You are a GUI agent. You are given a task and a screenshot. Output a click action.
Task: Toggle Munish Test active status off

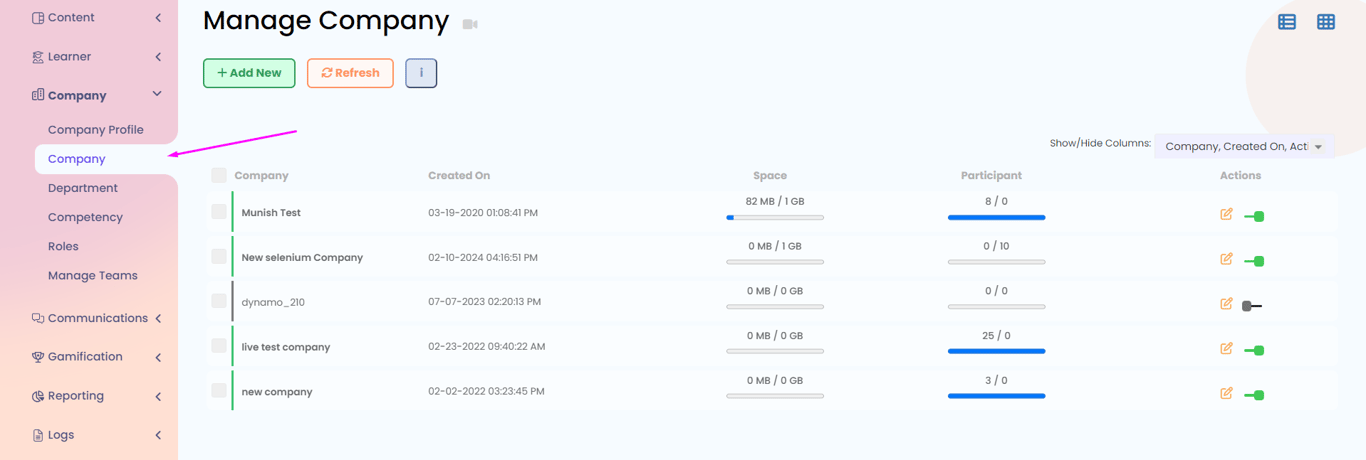(x=1254, y=216)
